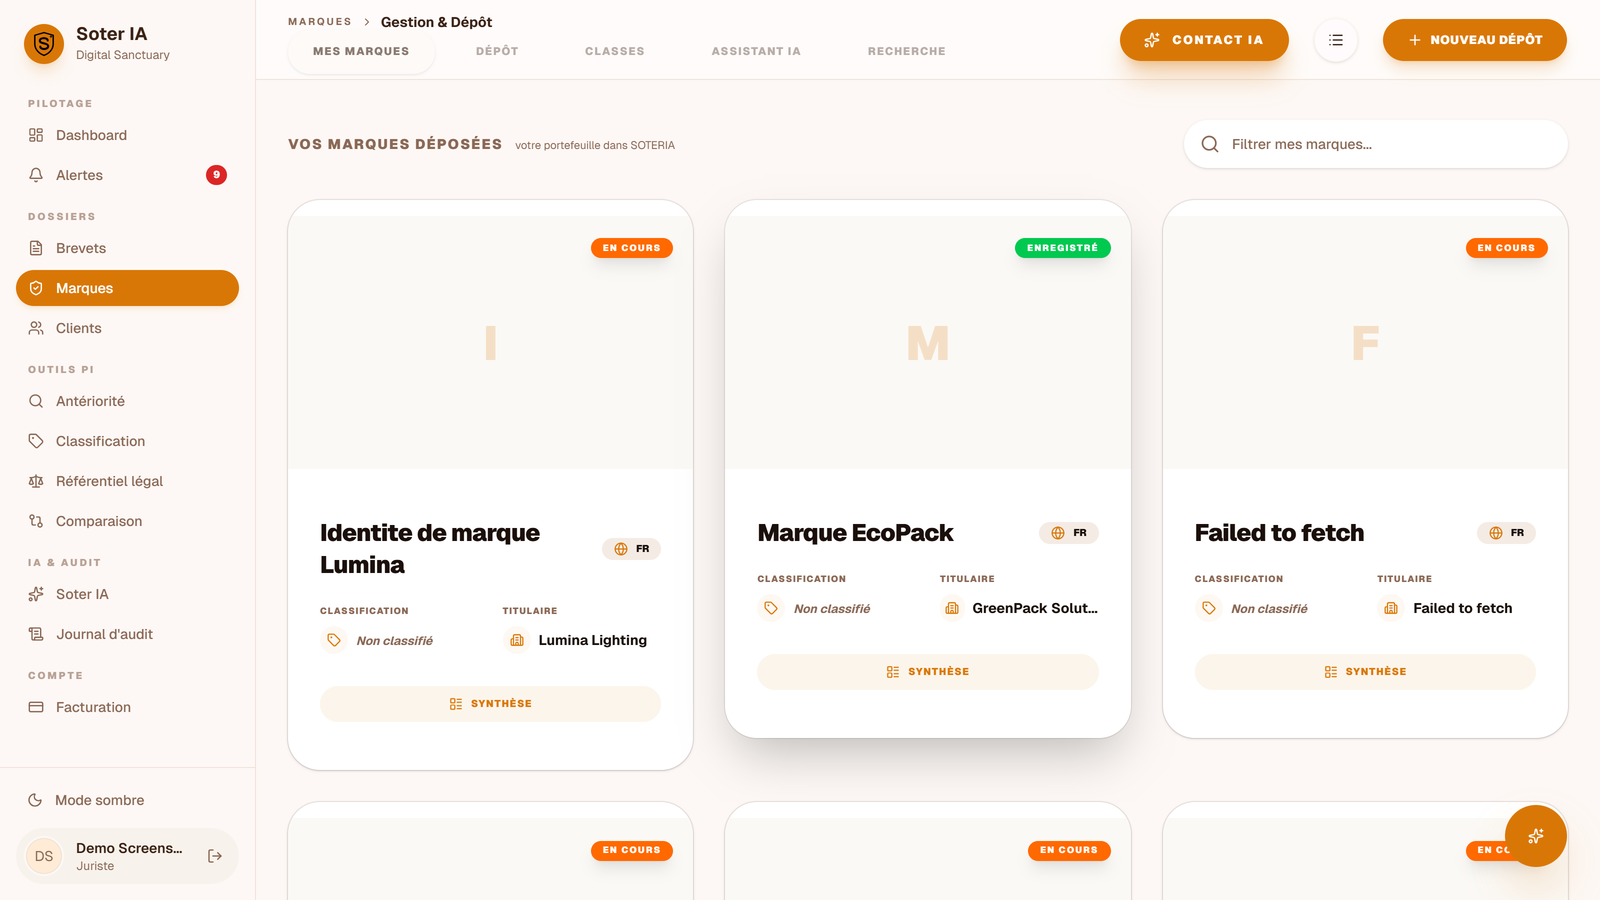1600x900 pixels.
Task: Toggle Mode sombre
Action: (x=127, y=800)
